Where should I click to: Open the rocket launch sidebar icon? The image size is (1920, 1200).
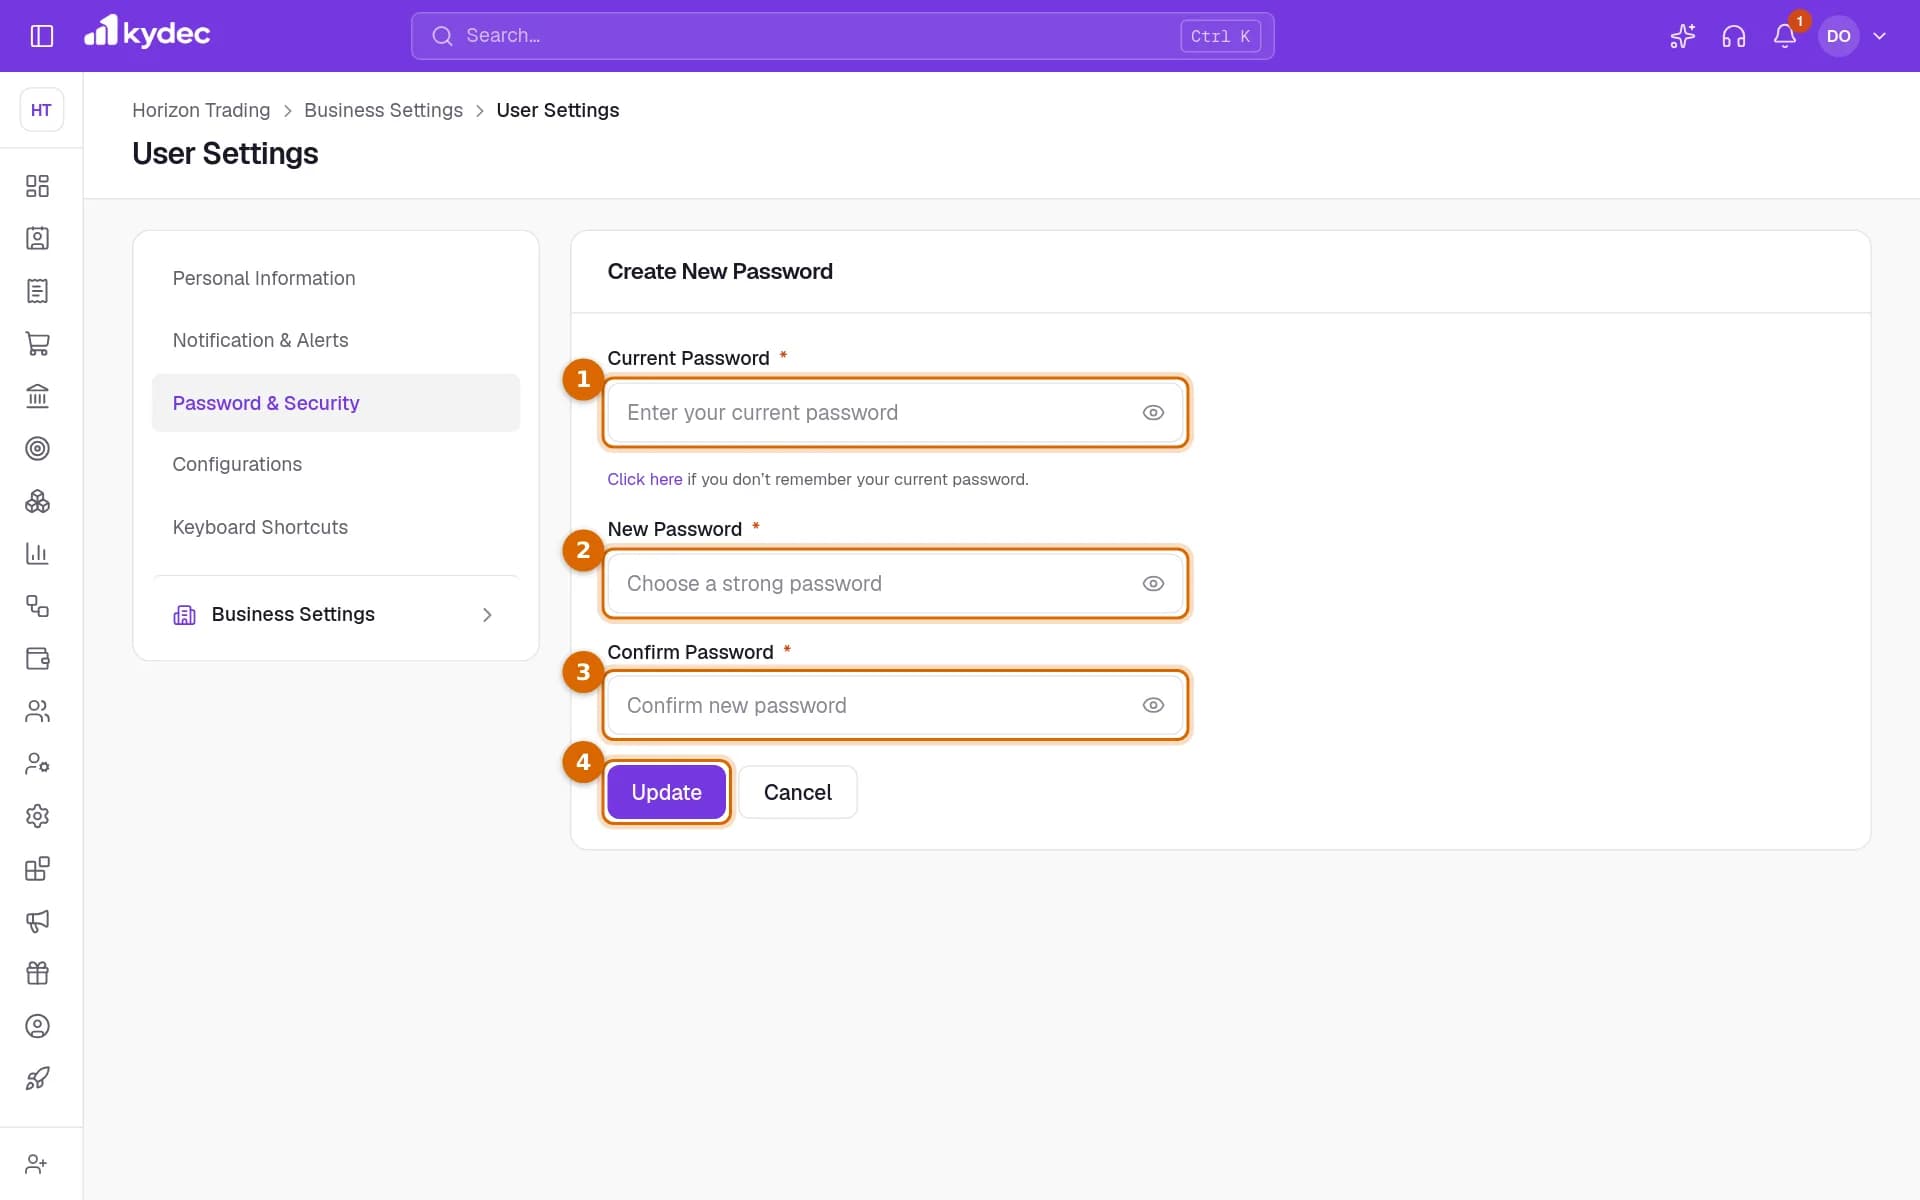[37, 1078]
